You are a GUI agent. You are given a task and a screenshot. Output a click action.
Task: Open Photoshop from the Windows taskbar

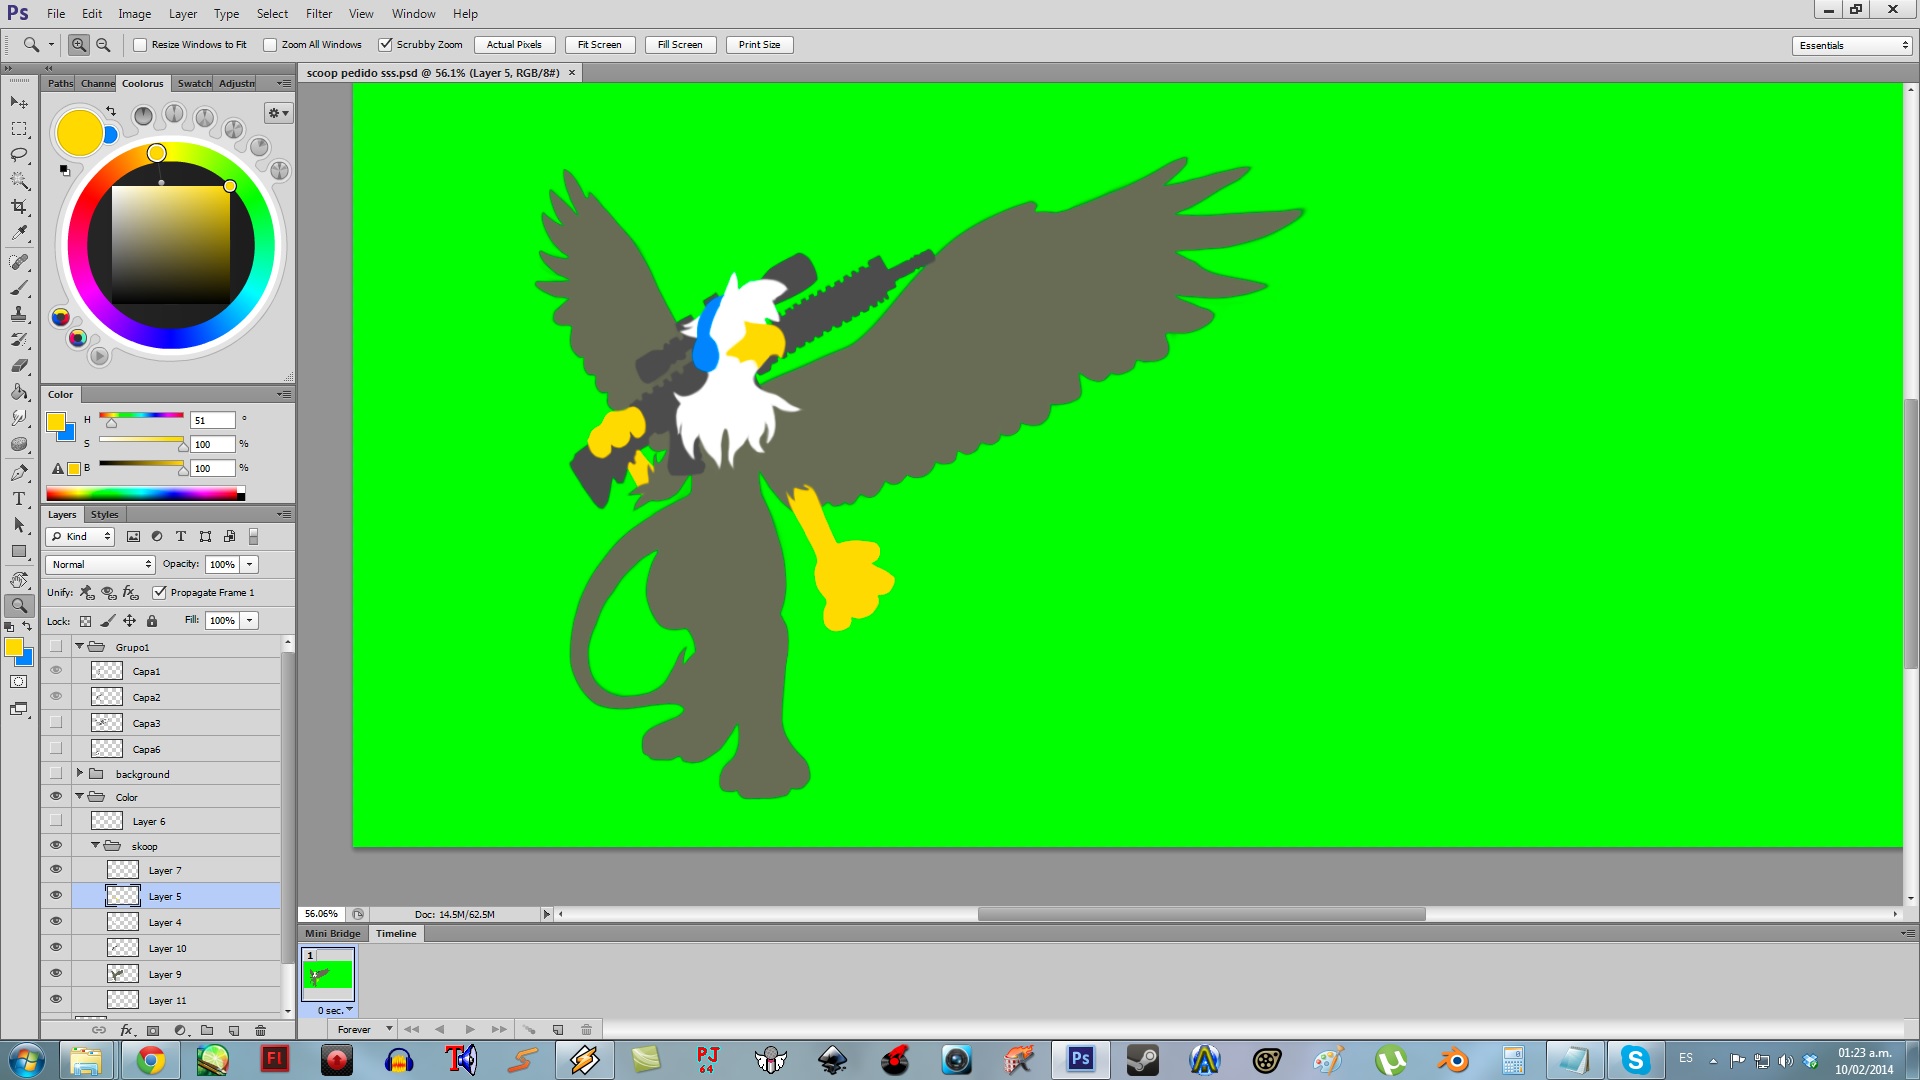[1080, 1059]
